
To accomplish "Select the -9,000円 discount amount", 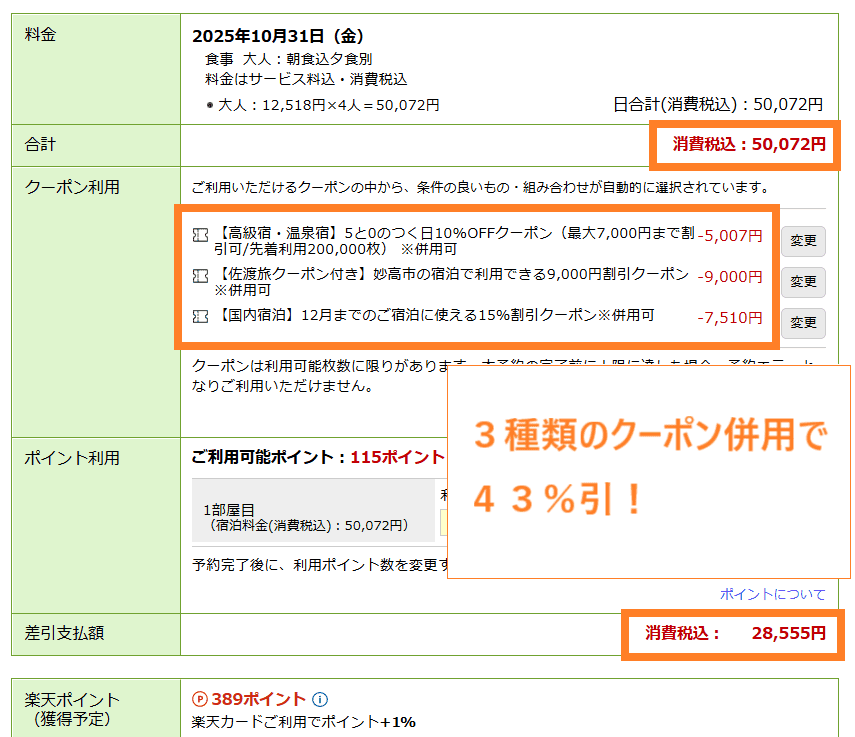I will (730, 277).
